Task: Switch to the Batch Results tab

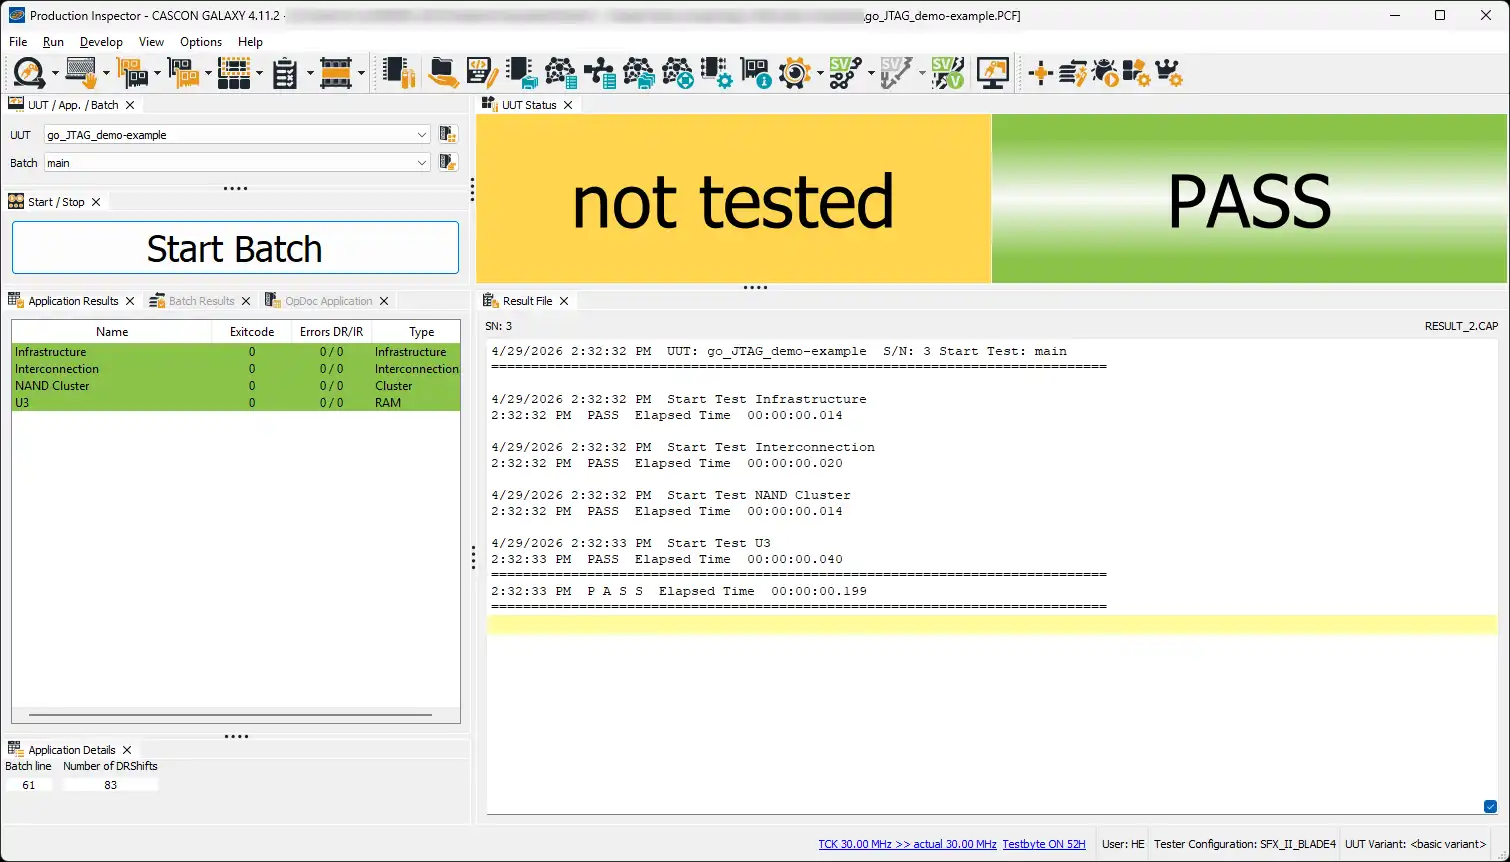Action: (201, 301)
